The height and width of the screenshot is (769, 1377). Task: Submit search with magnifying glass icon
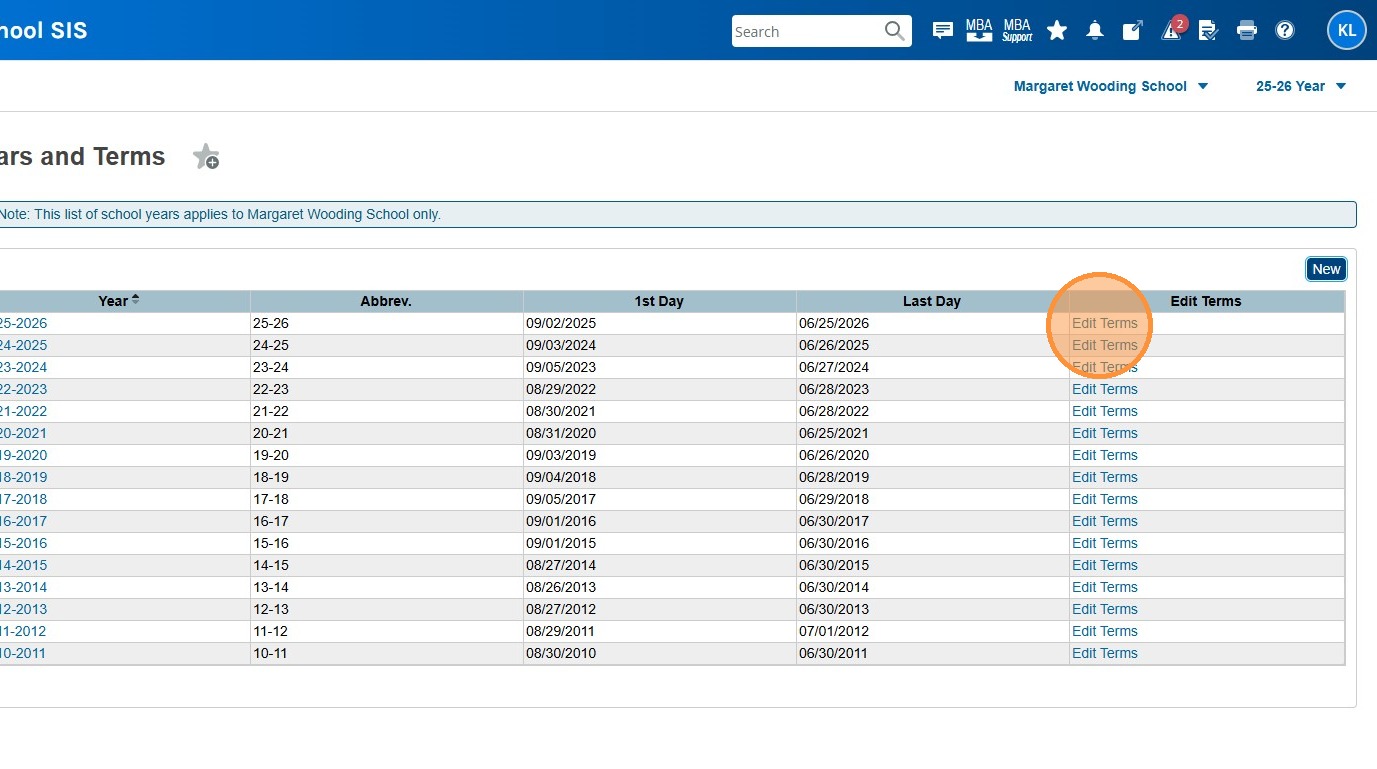click(894, 31)
